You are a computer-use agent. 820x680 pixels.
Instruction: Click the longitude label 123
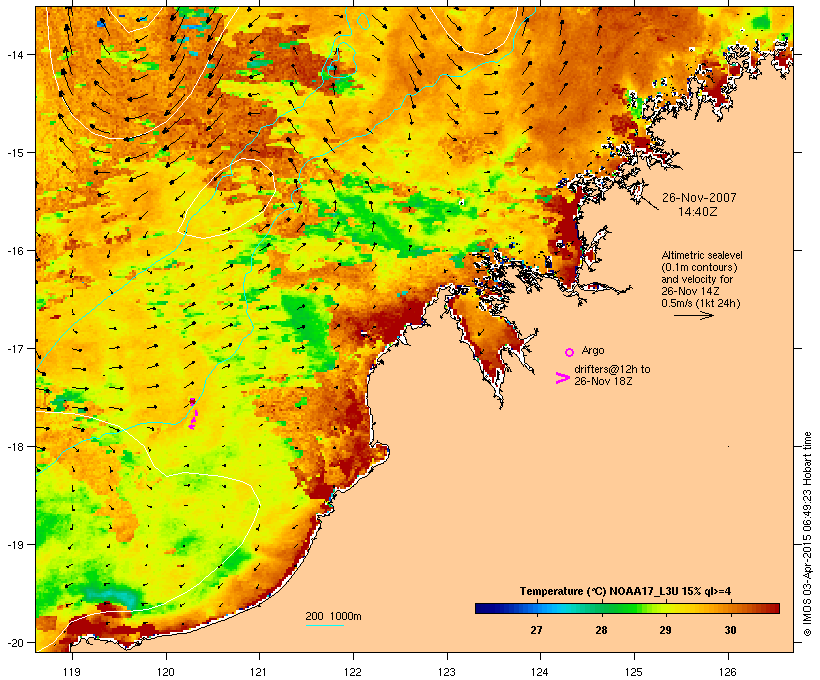tap(447, 672)
